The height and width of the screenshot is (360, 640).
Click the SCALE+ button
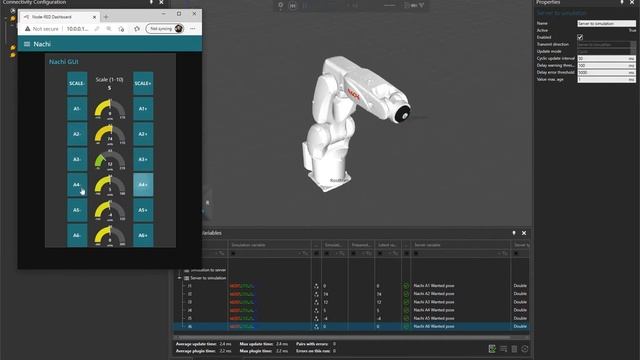(x=143, y=83)
